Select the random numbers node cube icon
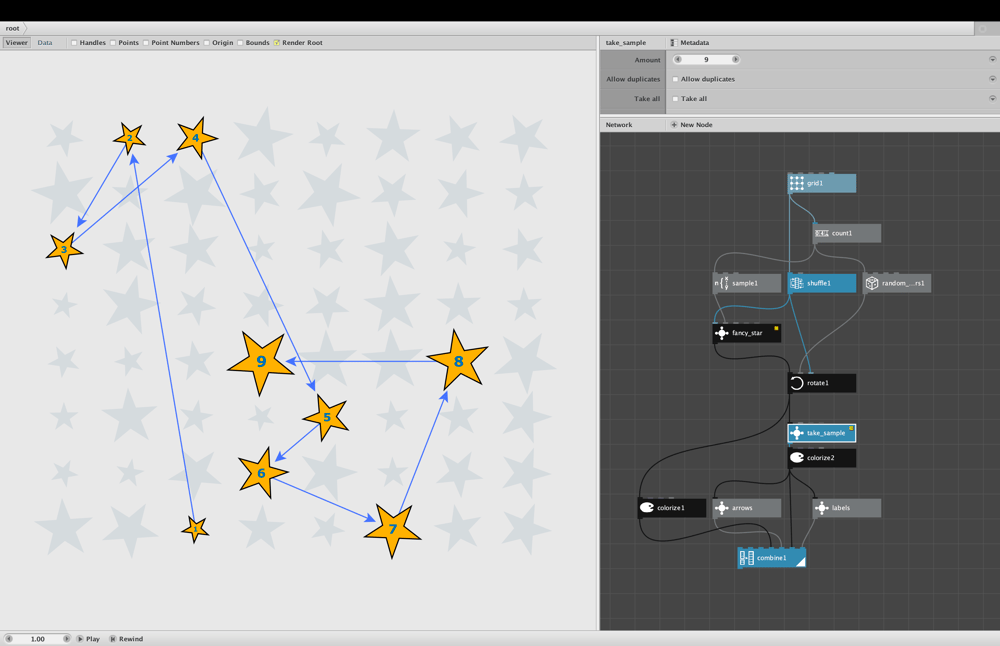The height and width of the screenshot is (646, 1000). click(872, 283)
